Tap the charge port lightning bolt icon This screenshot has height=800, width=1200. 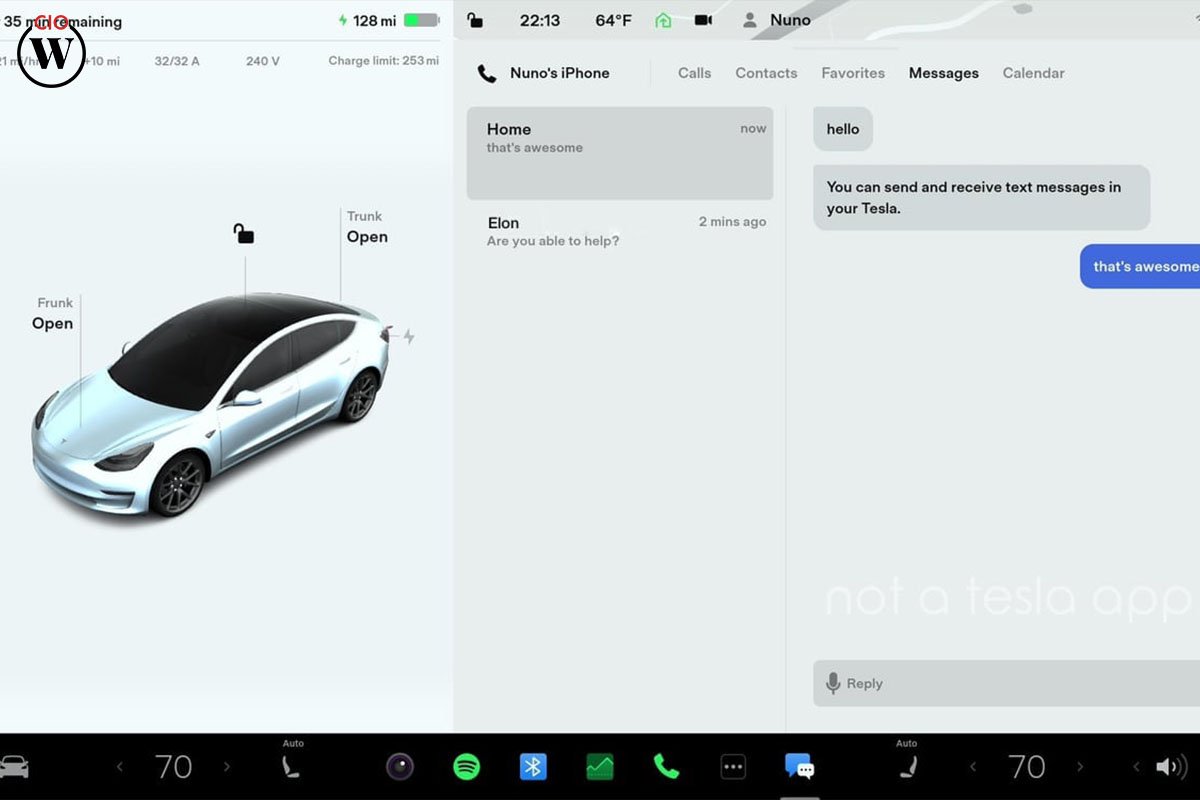(x=408, y=336)
